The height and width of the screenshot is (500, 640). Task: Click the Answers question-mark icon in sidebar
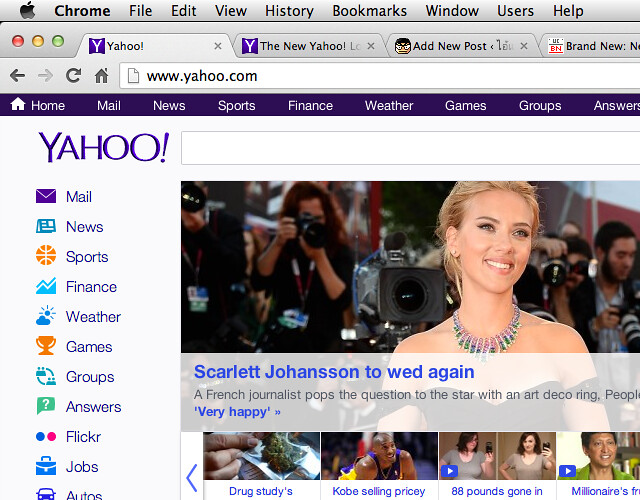pos(46,406)
